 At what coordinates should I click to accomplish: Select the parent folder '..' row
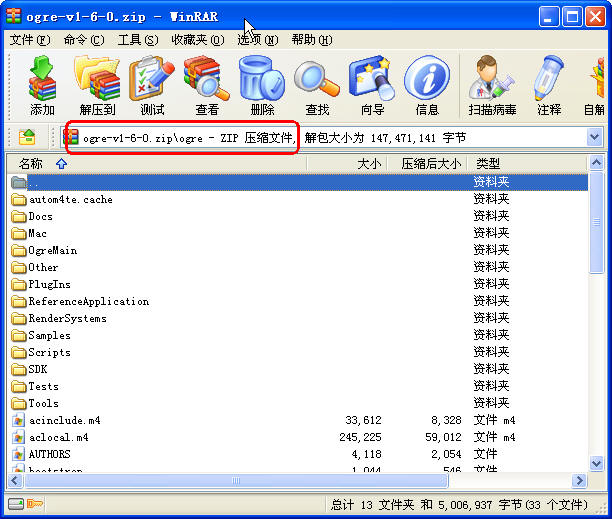(299, 182)
